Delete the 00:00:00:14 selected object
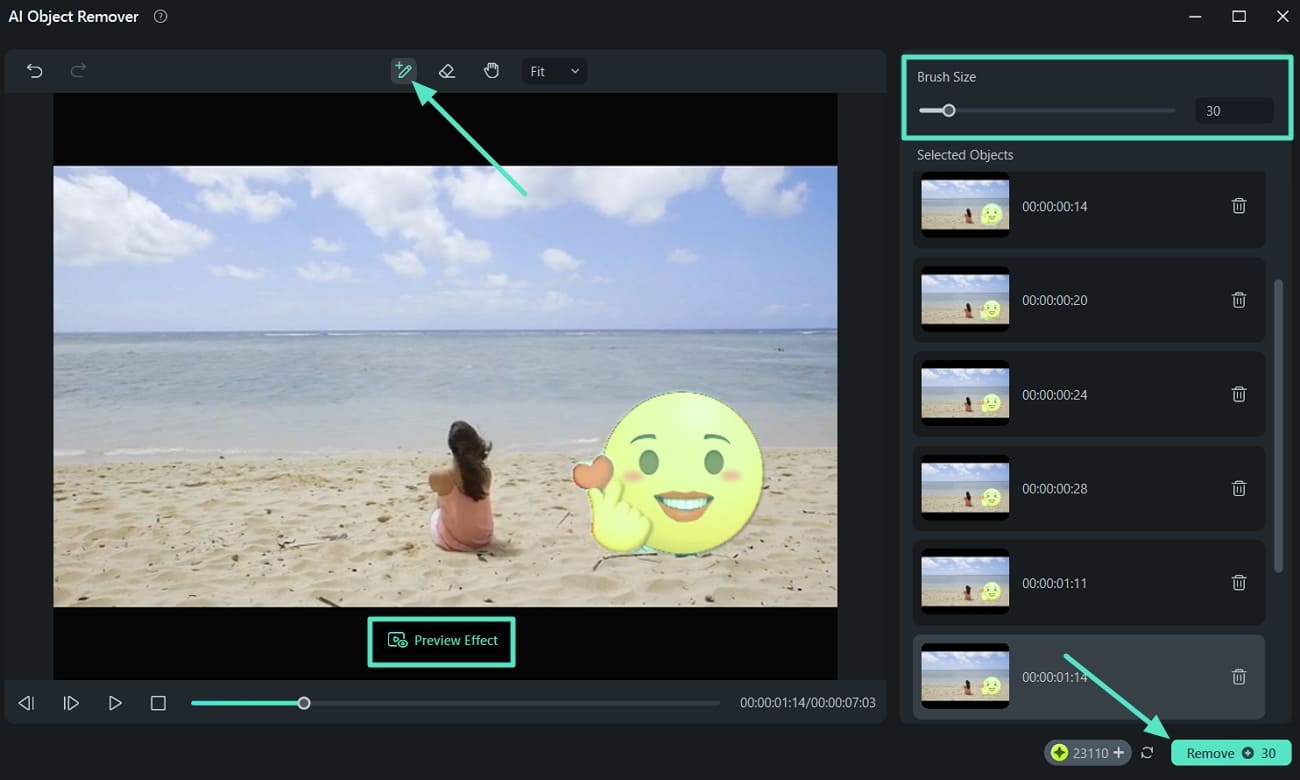Image resolution: width=1300 pixels, height=780 pixels. coord(1238,206)
